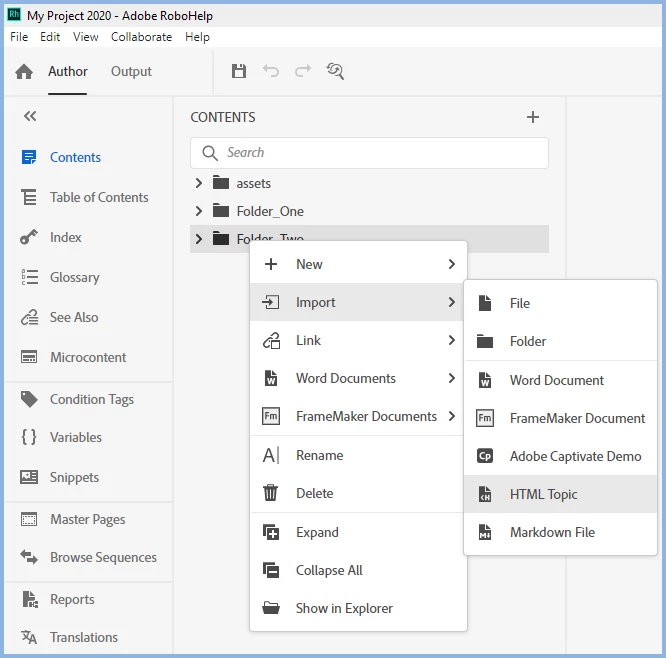Expand the Folder_Two chevron

pyautogui.click(x=198, y=239)
